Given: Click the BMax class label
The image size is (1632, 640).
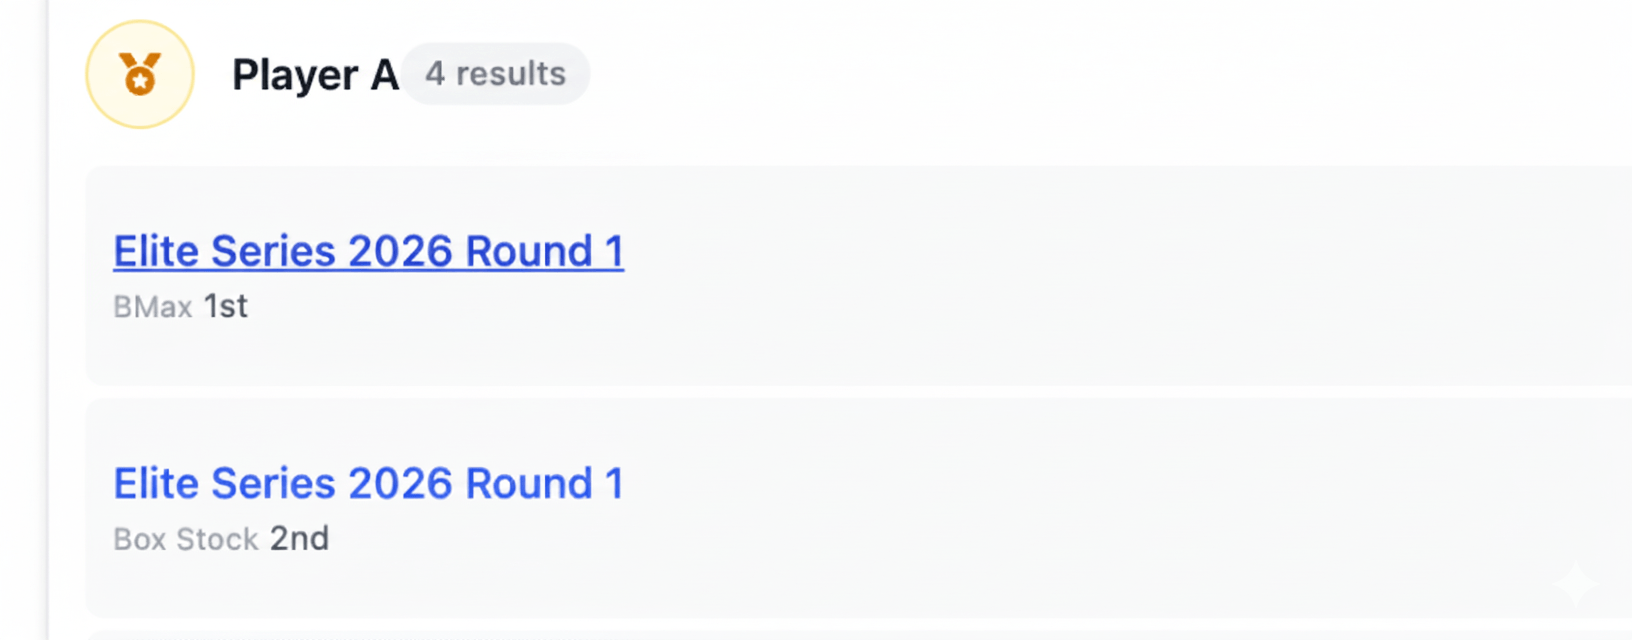Looking at the screenshot, I should tap(152, 307).
